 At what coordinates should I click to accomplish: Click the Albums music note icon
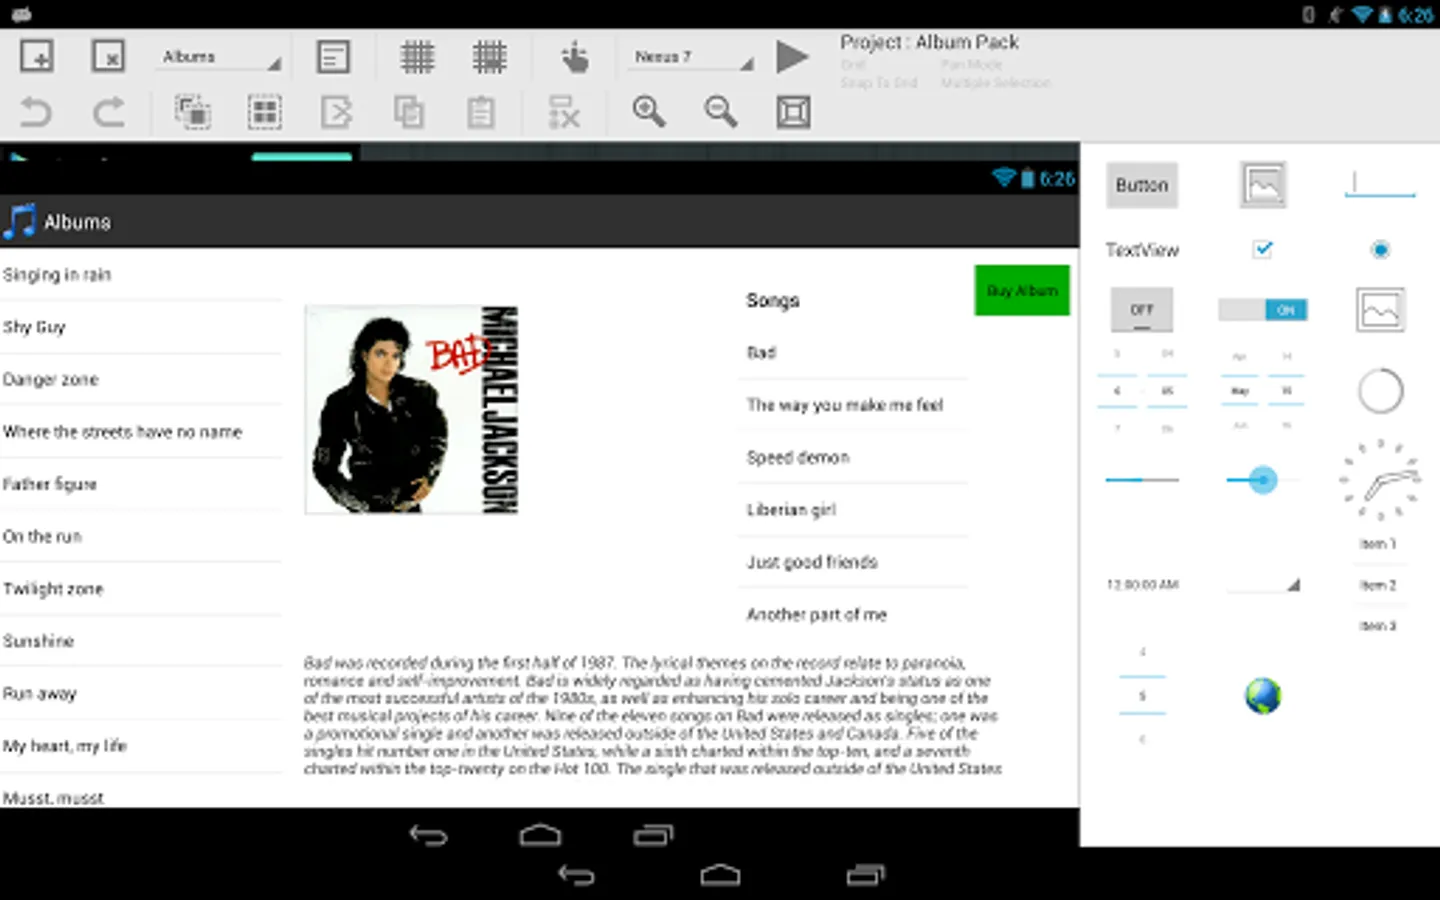coord(19,221)
